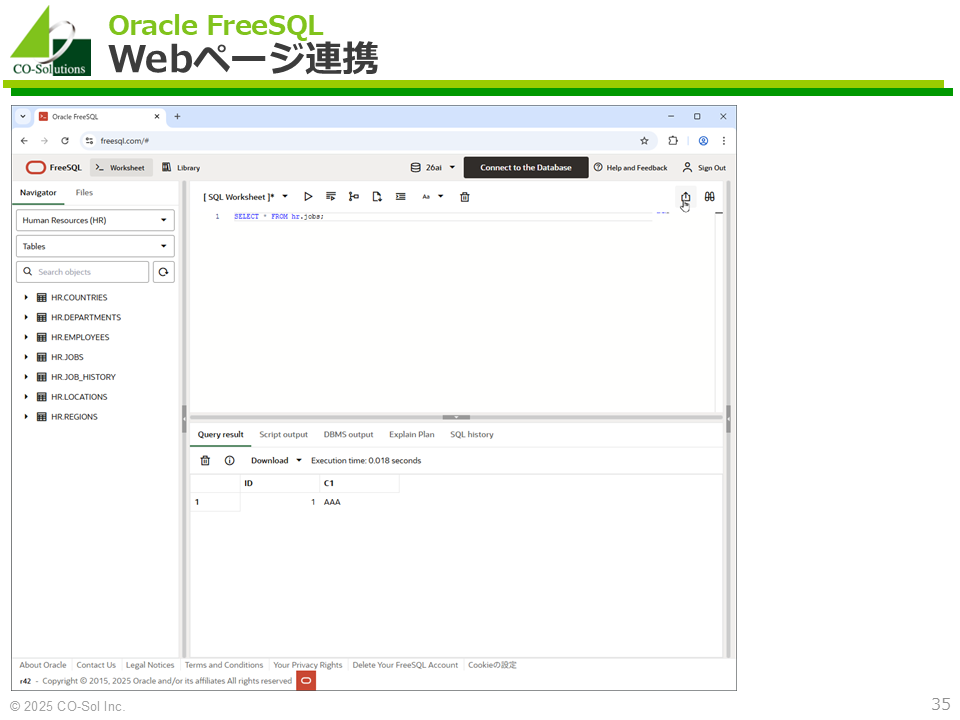The width and height of the screenshot is (960, 720).
Task: Open the Human Resources (HR) schema dropdown
Action: pos(95,220)
